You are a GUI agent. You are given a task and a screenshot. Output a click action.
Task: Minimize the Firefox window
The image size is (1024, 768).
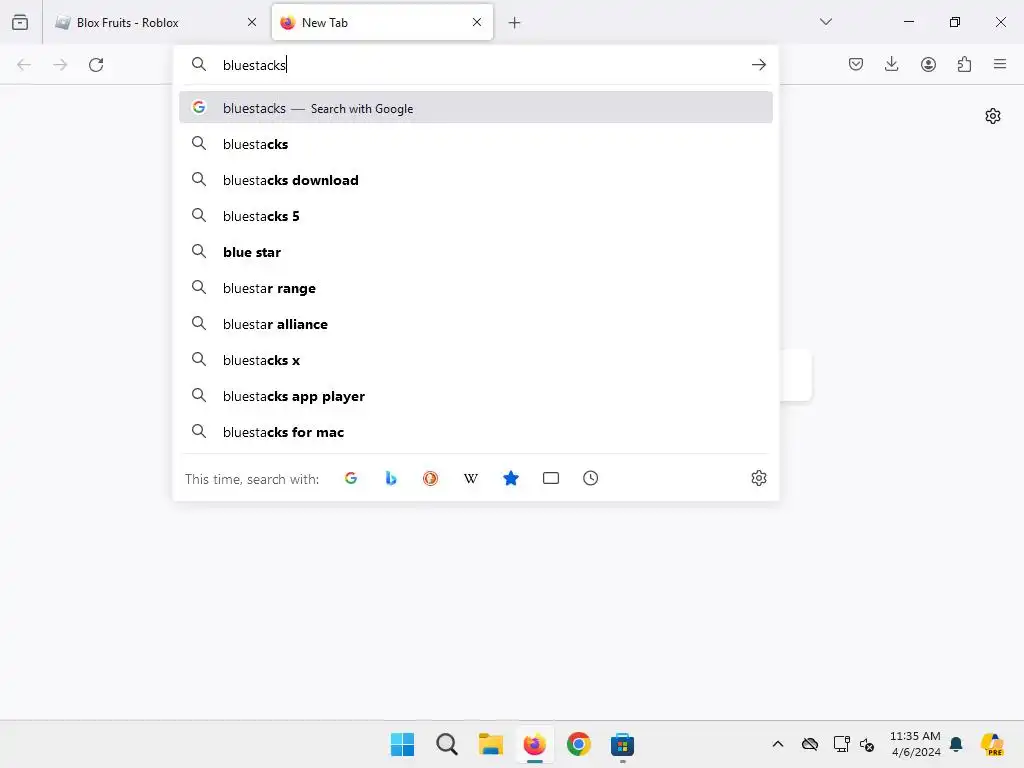point(908,22)
